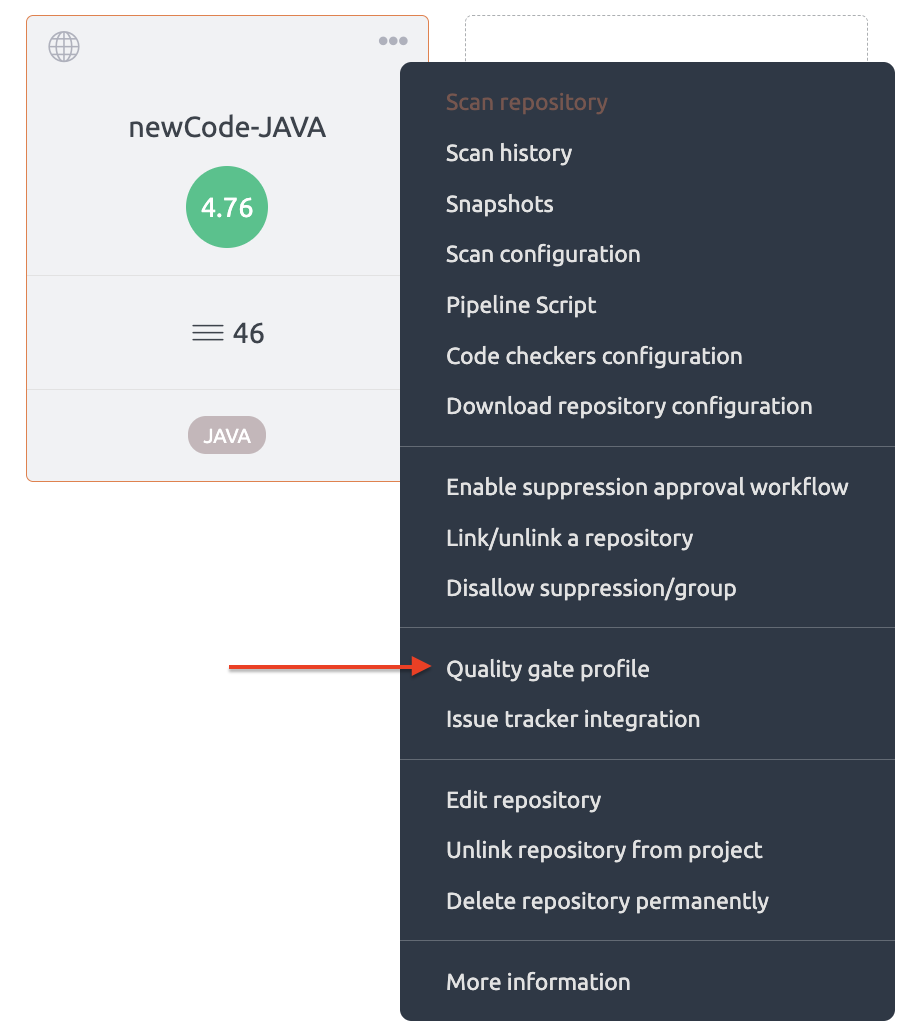Click Edit repository menu entry

[523, 800]
